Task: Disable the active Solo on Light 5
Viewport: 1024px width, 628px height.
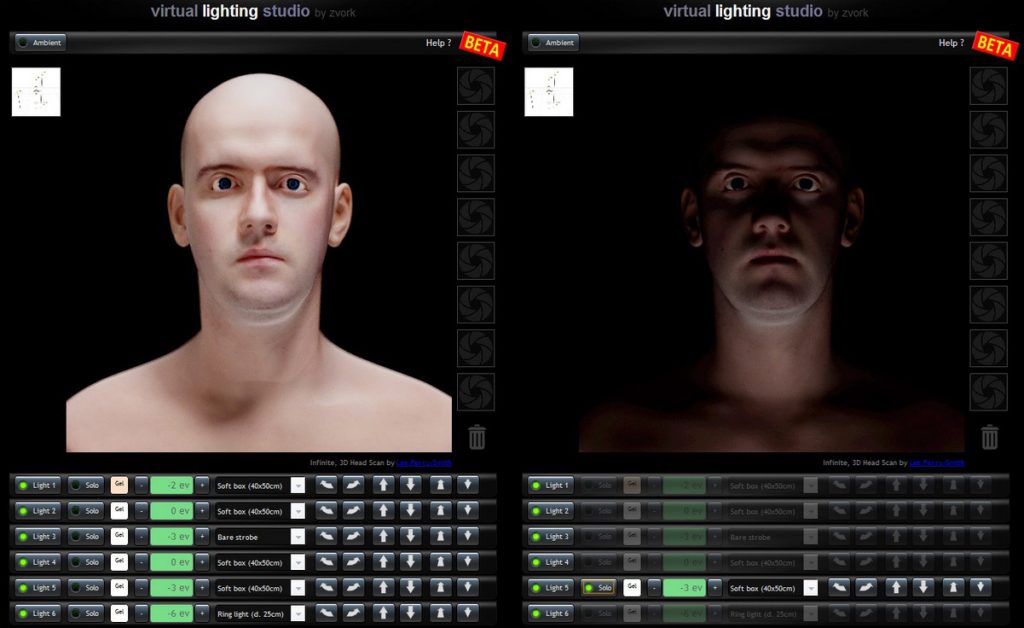Action: pos(599,588)
